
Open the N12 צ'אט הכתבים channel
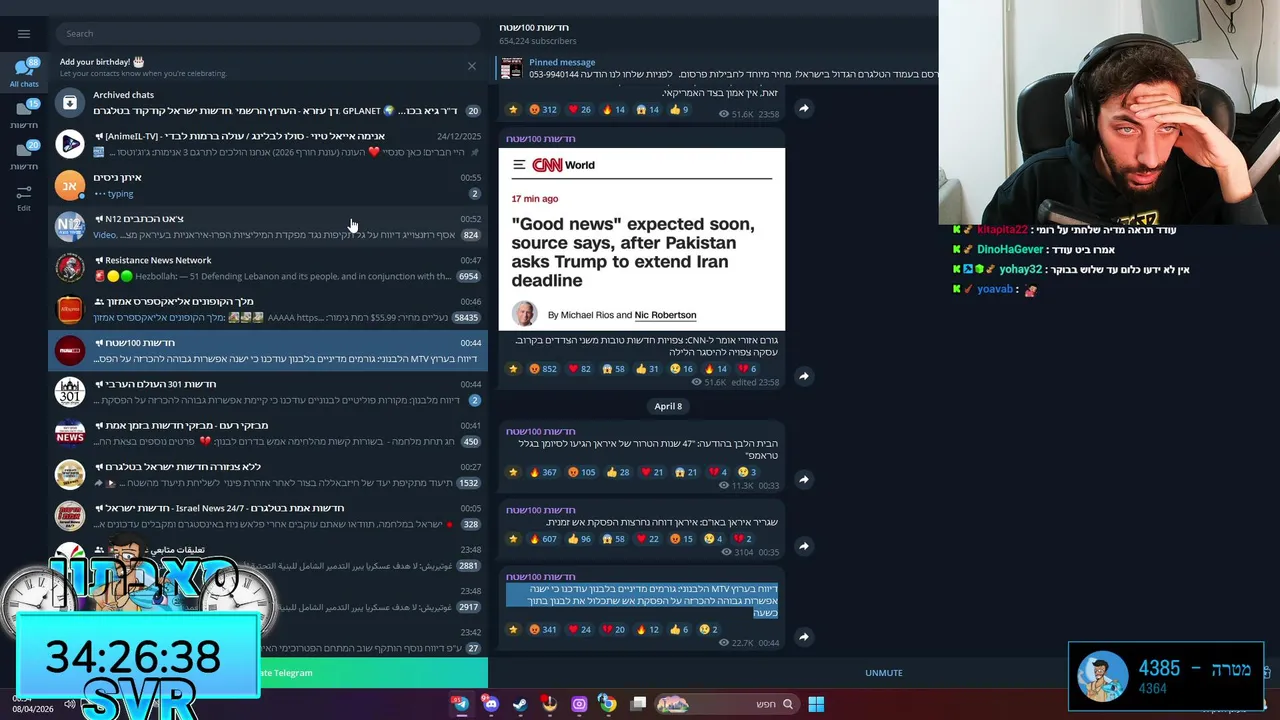coord(268,227)
